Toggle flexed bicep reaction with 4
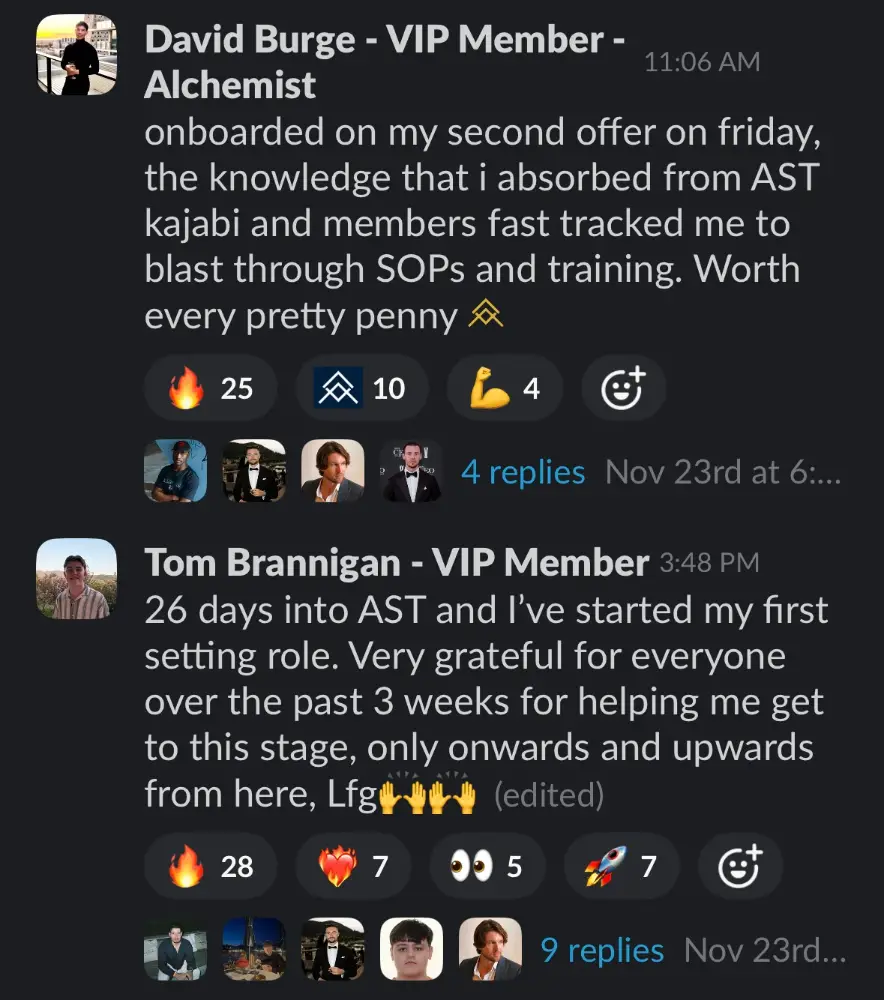 tap(504, 388)
